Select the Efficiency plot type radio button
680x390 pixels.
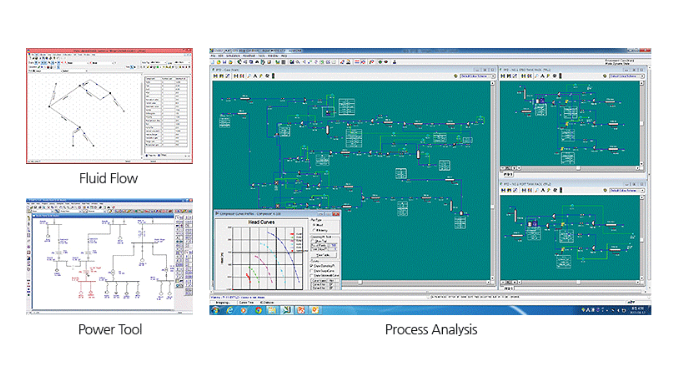point(314,230)
